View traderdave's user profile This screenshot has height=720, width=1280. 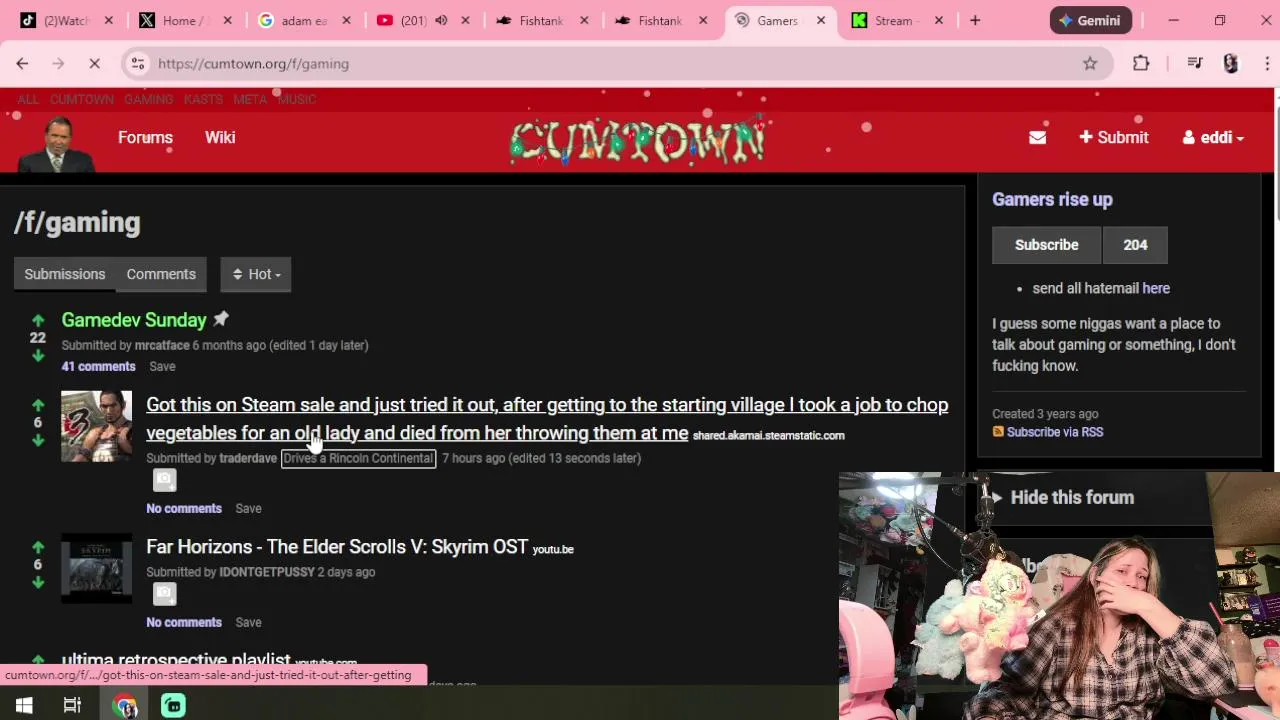point(248,458)
